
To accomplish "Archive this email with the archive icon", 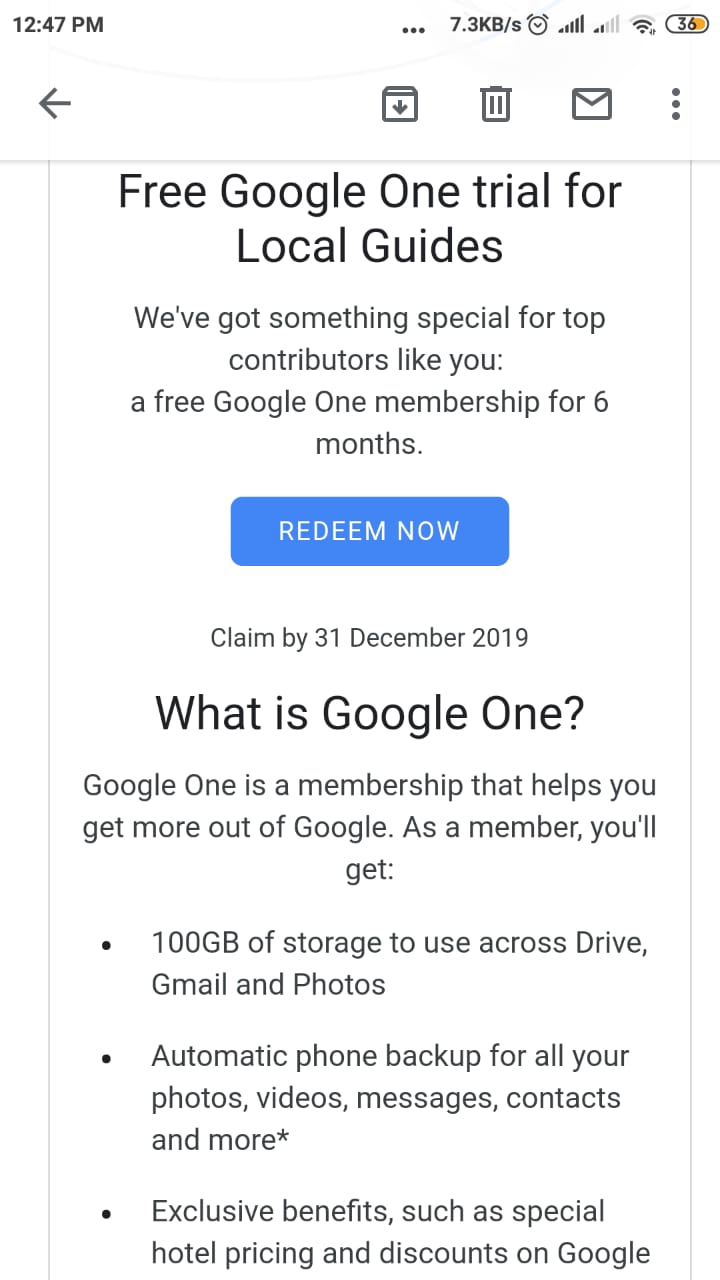I will (400, 103).
